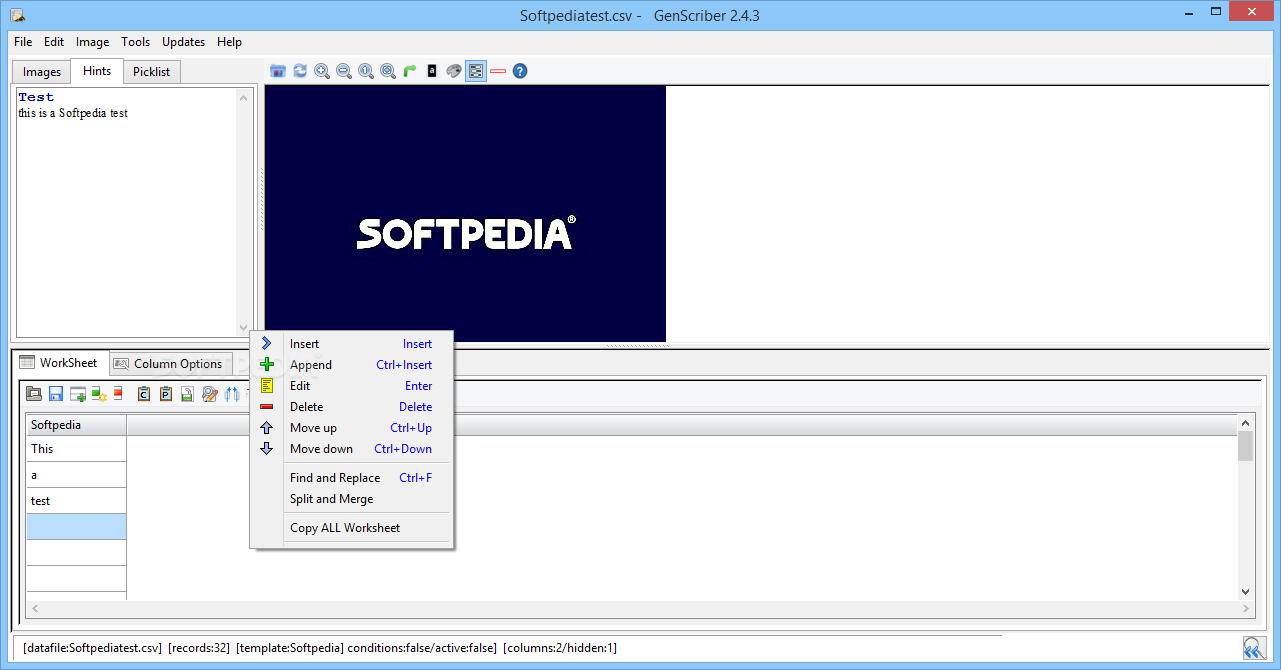Open the File menu

[23, 42]
